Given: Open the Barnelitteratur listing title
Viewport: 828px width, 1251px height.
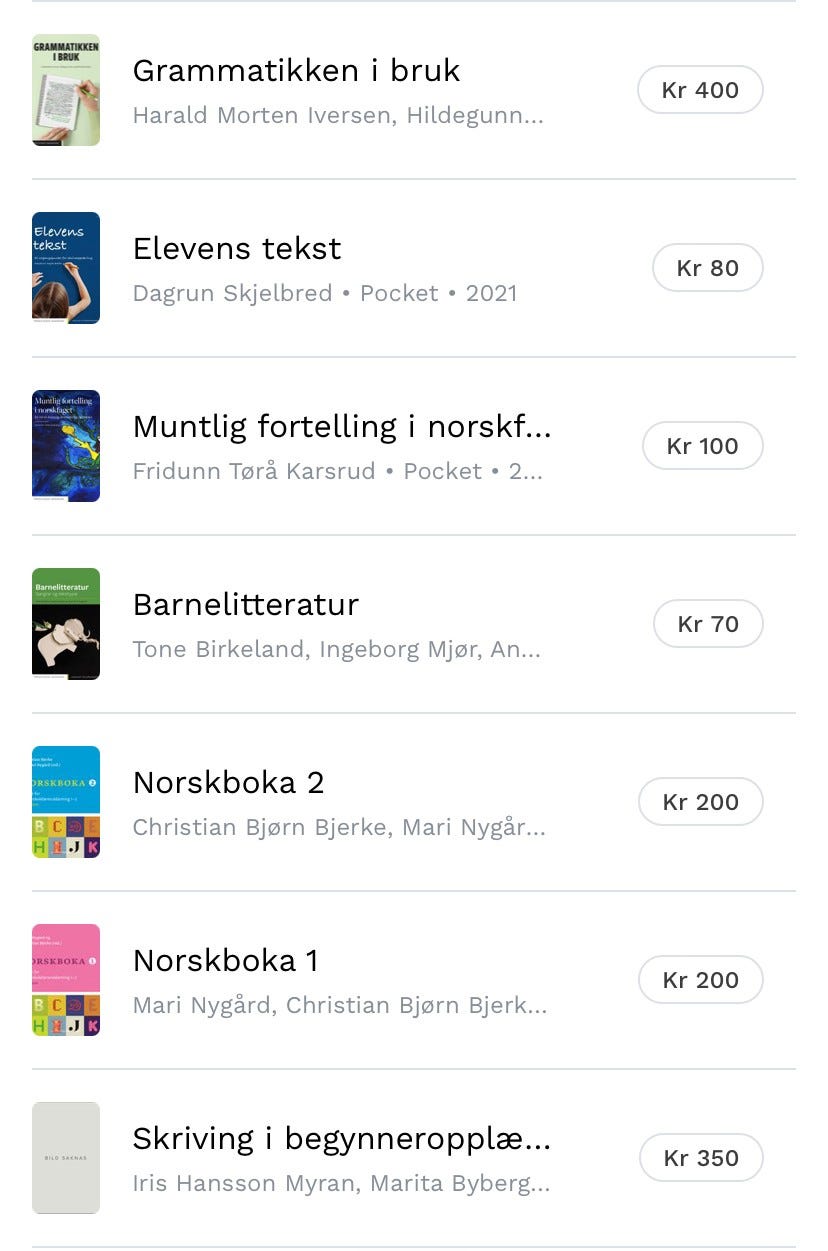Looking at the screenshot, I should tap(246, 604).
